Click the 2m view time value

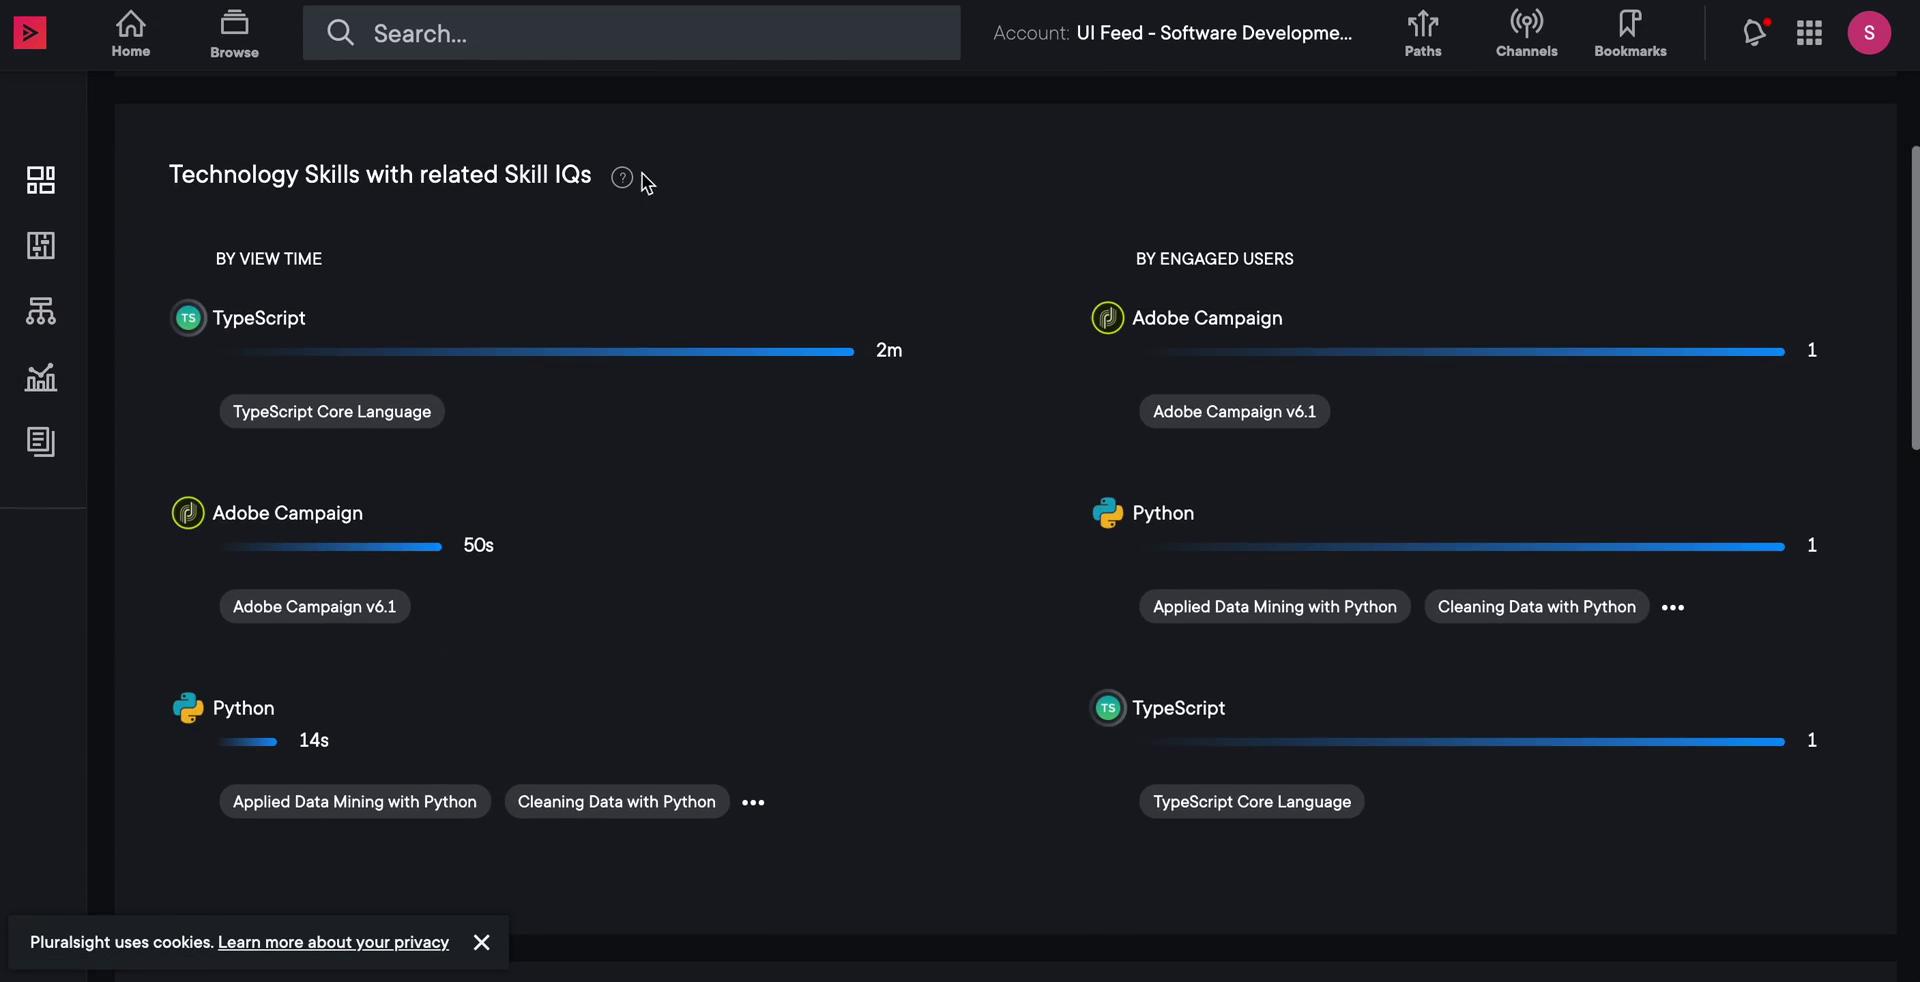889,350
